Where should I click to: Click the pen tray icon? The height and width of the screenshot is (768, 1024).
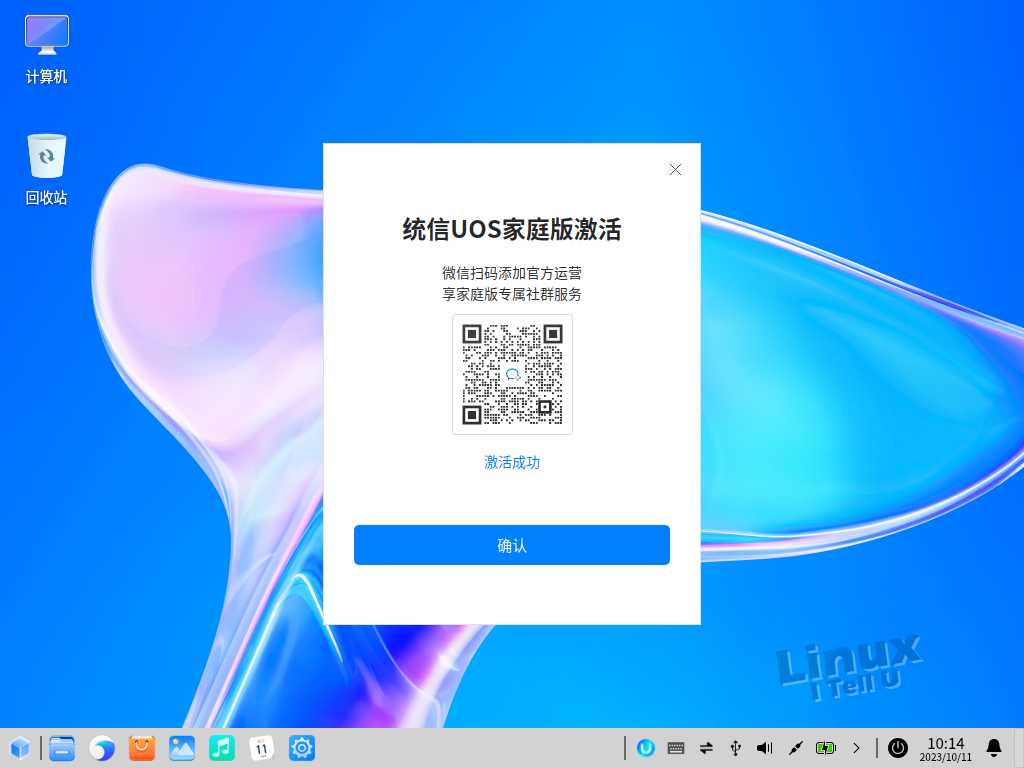[795, 748]
